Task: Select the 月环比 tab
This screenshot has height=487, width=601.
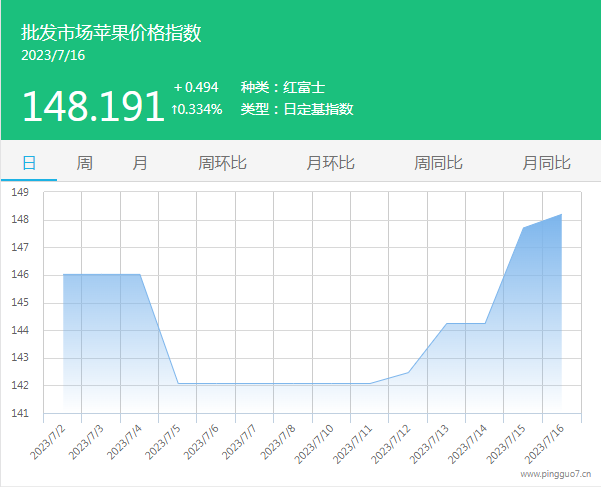Action: (x=330, y=163)
